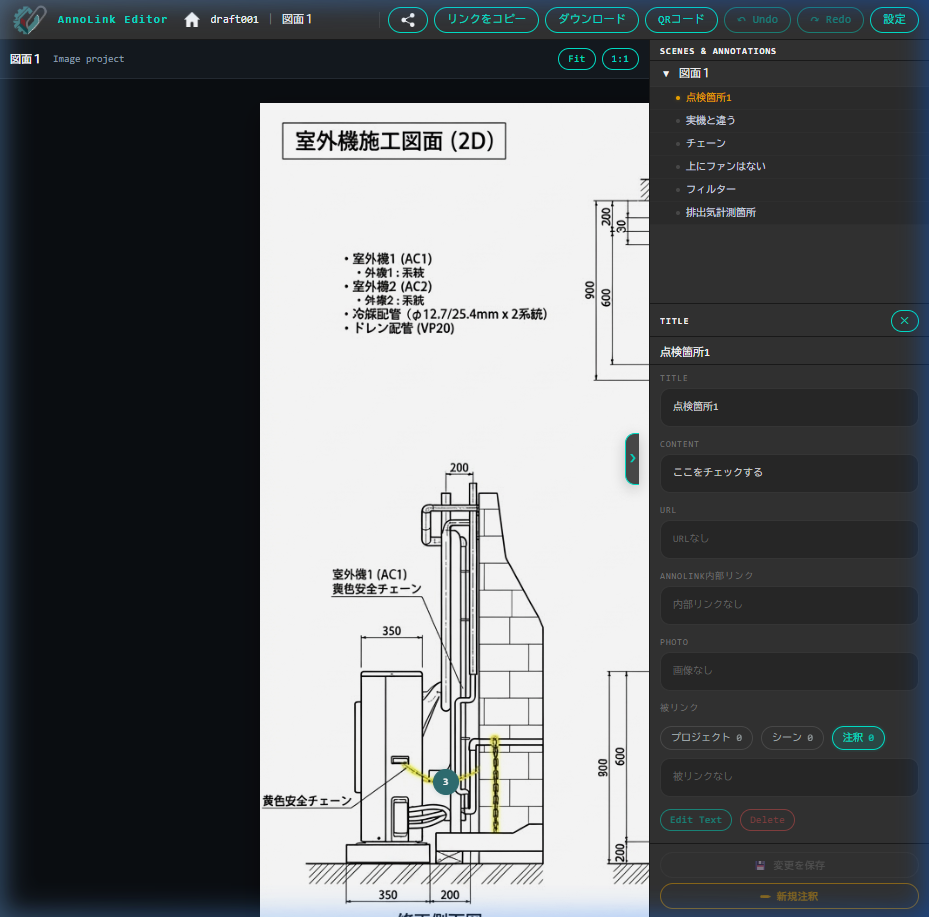The height and width of the screenshot is (917, 929).
Task: Click the share icon in the top bar
Action: (x=407, y=20)
